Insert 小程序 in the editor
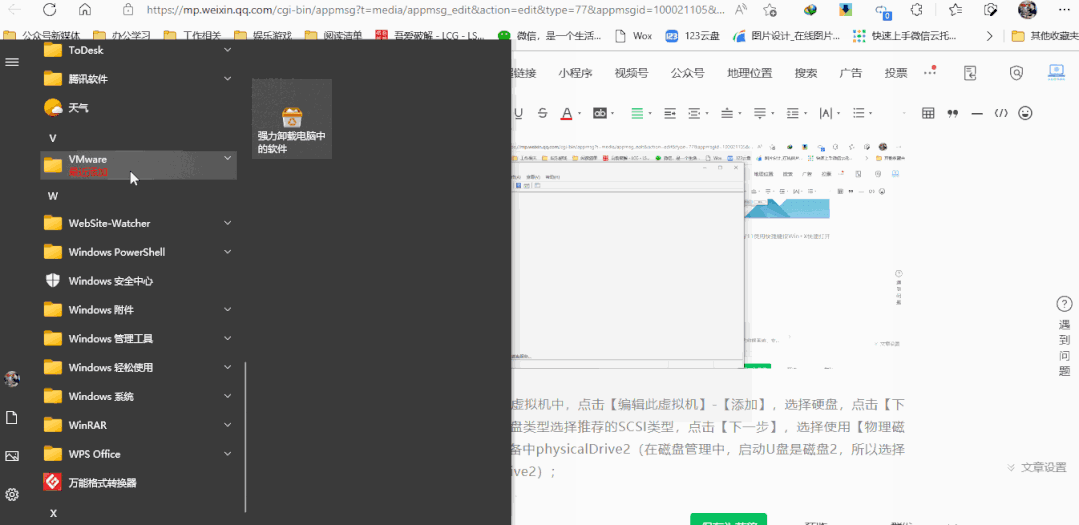Screen dimensions: 1079x525 pyautogui.click(x=575, y=73)
